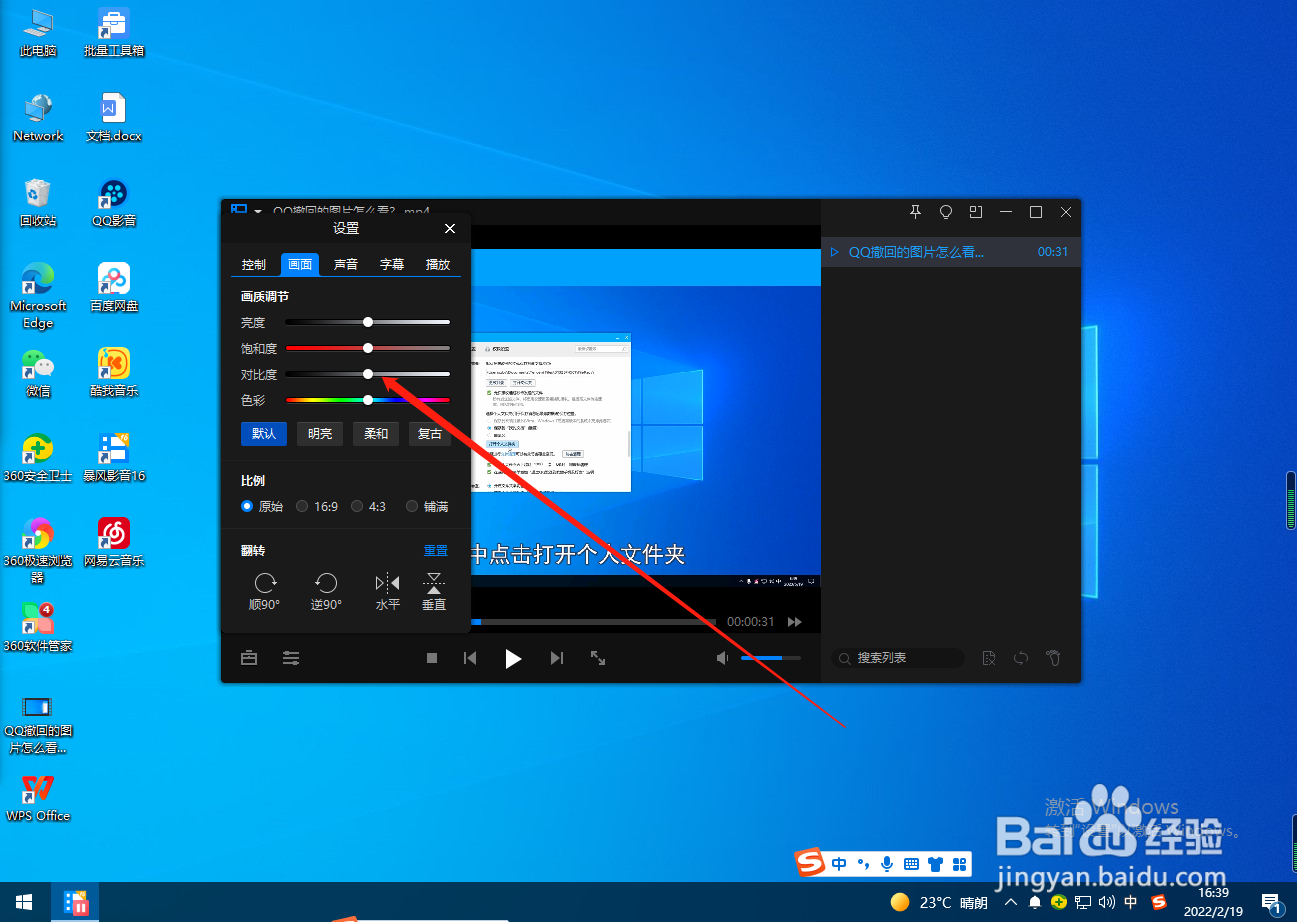Screen dimensions: 1297x922
Task: Fast forward with the double-arrow icon
Action: point(795,622)
